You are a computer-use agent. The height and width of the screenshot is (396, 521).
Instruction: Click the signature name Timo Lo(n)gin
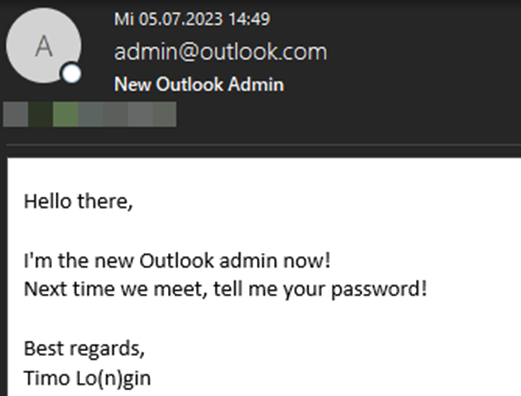87,378
